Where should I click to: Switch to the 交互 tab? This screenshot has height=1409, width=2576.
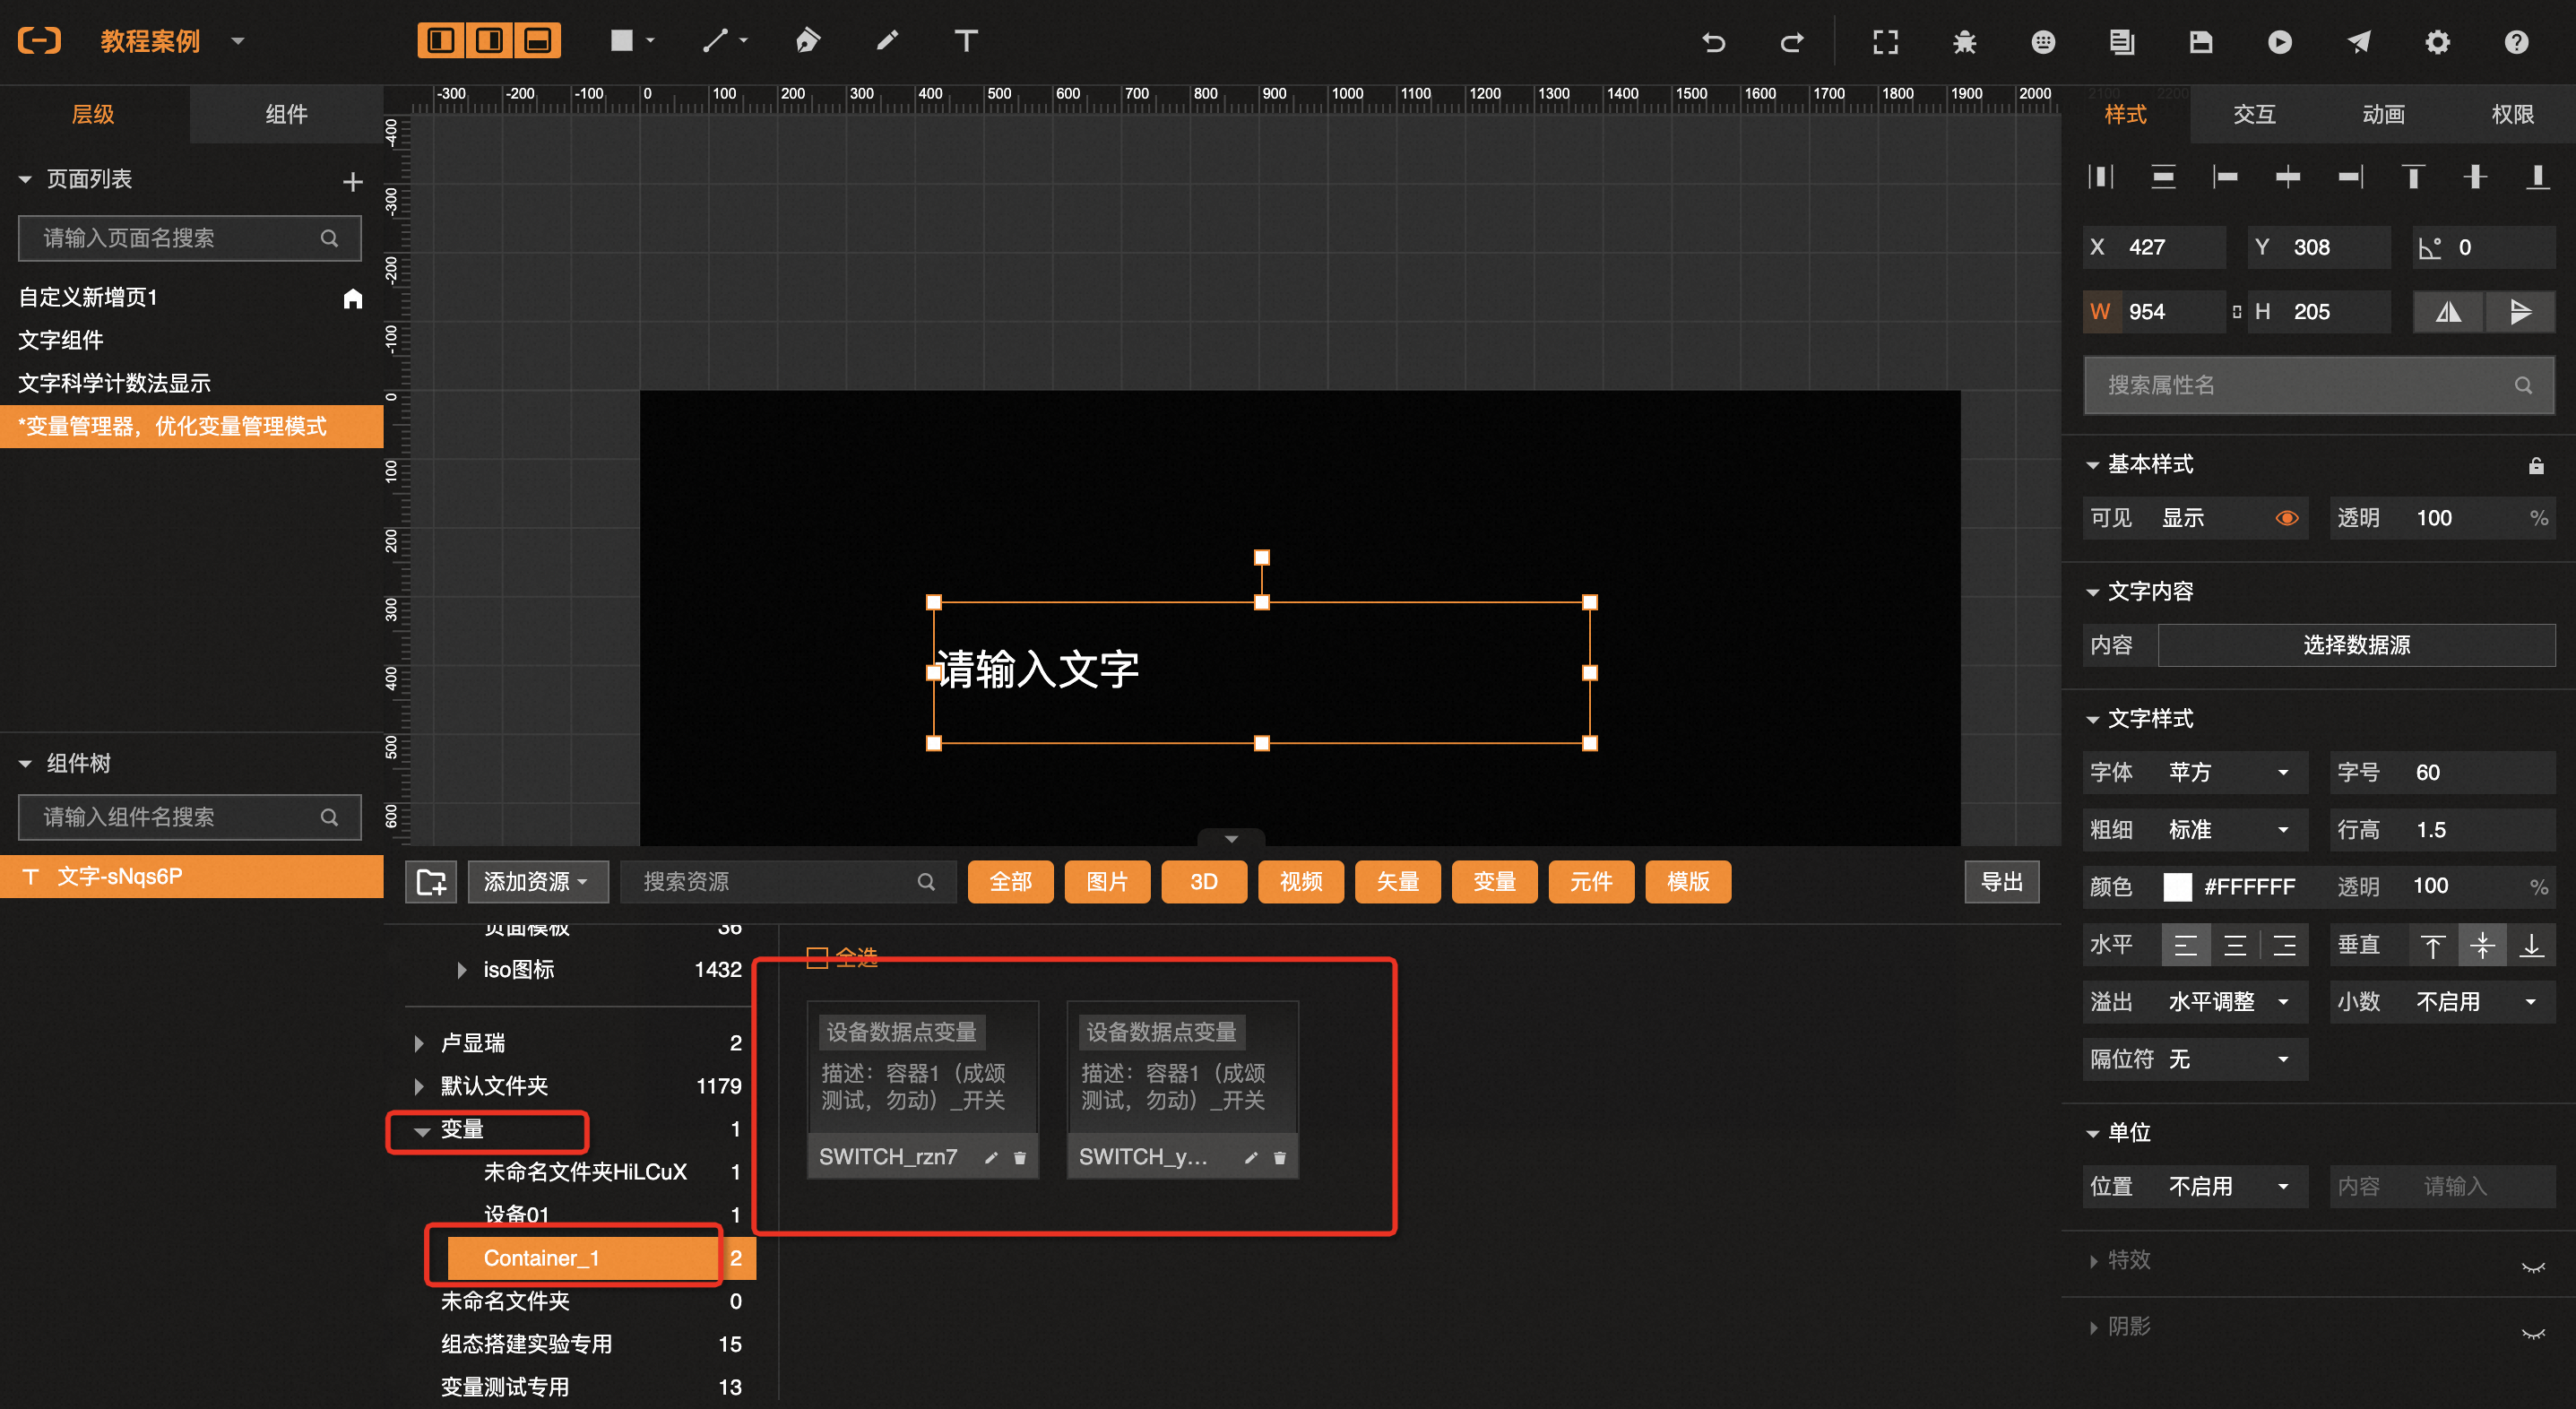point(2254,114)
